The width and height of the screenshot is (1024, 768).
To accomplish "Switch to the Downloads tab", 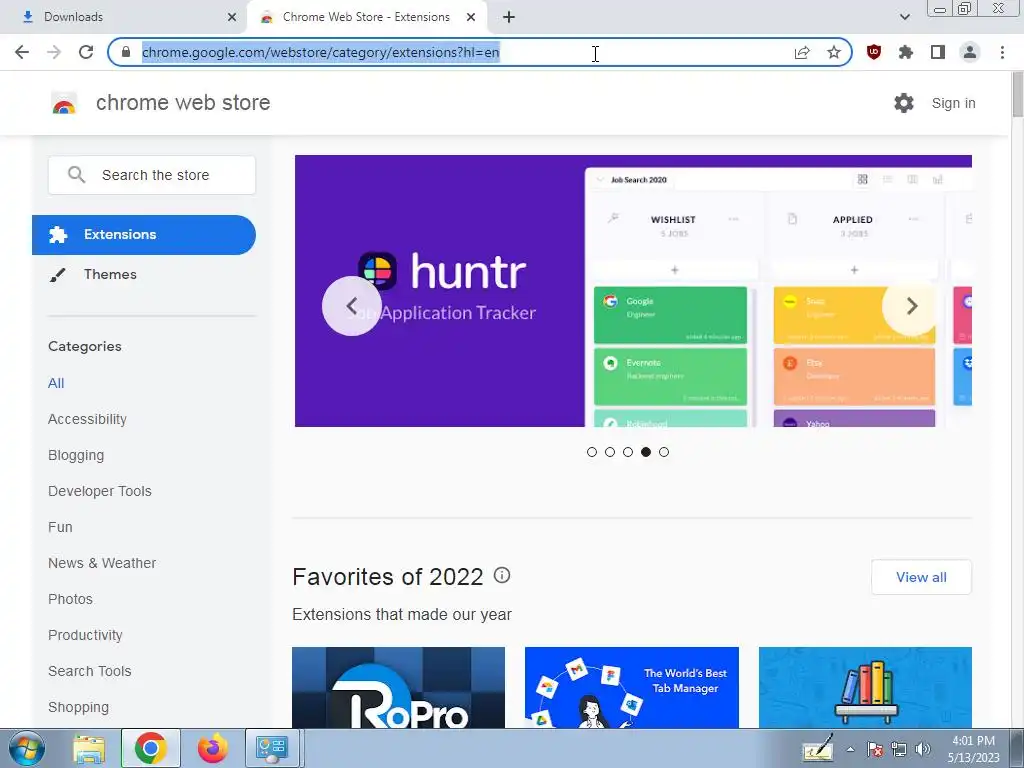I will pyautogui.click(x=124, y=17).
